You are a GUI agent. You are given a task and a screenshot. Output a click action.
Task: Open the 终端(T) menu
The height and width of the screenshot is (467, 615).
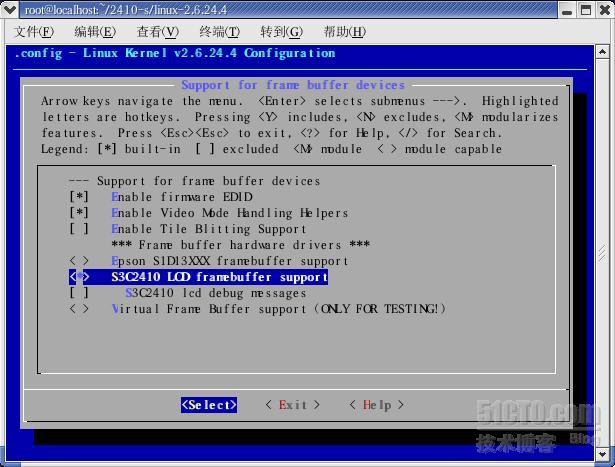pos(219,32)
